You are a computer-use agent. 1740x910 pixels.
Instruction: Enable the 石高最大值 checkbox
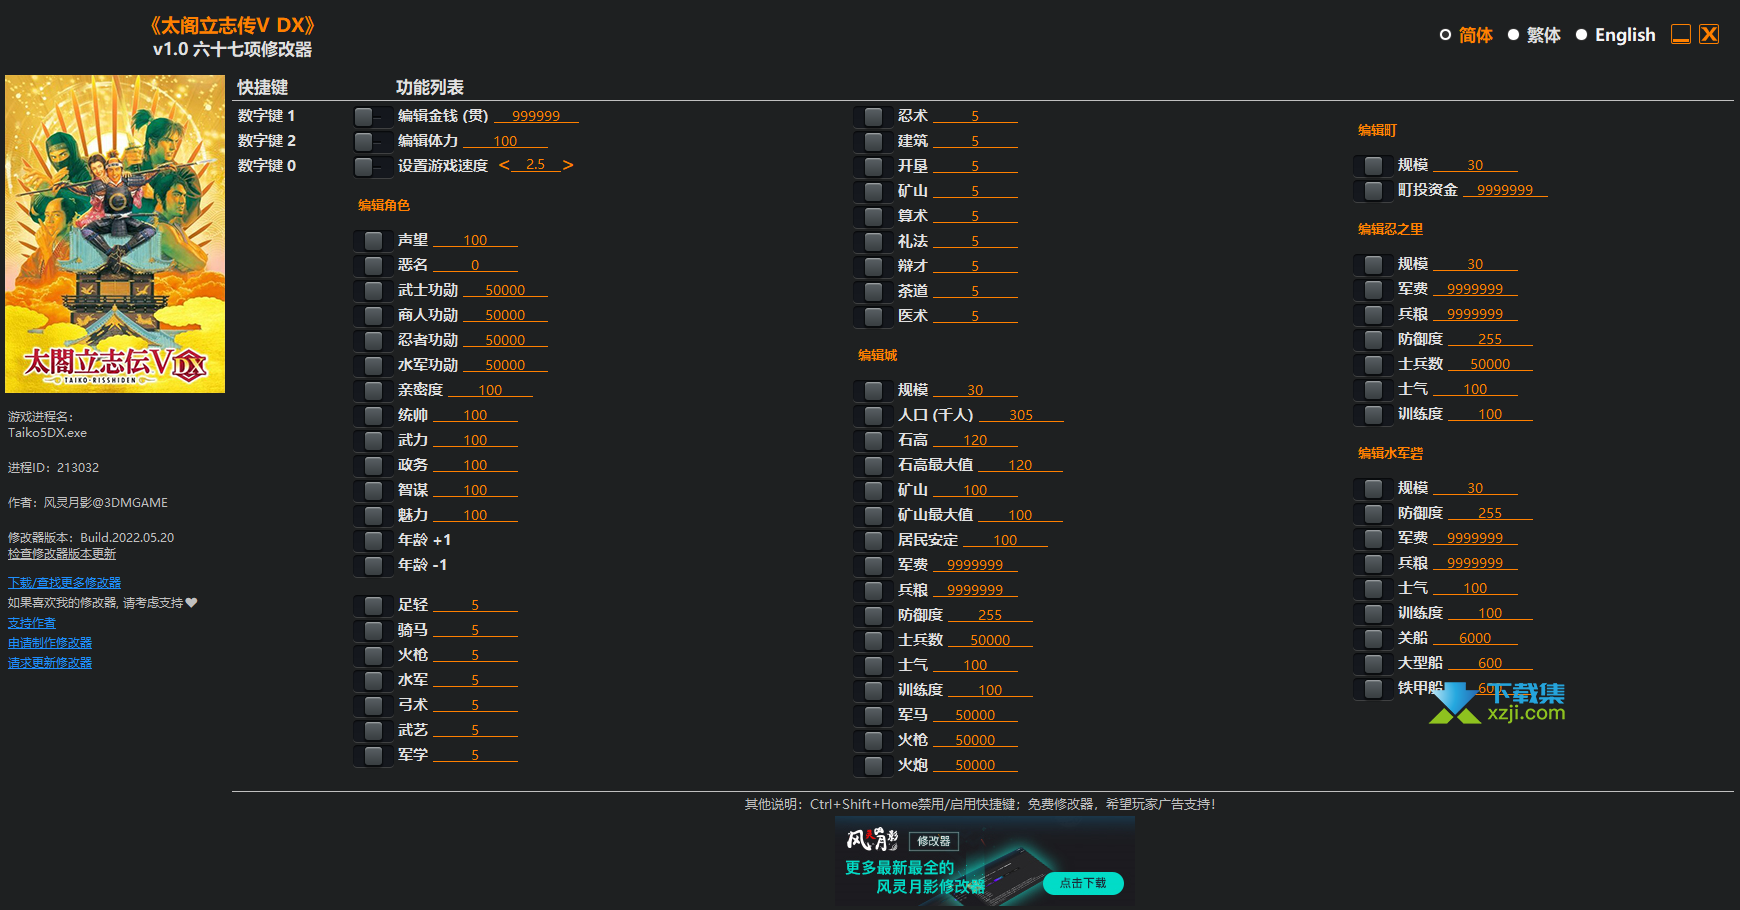pyautogui.click(x=872, y=465)
